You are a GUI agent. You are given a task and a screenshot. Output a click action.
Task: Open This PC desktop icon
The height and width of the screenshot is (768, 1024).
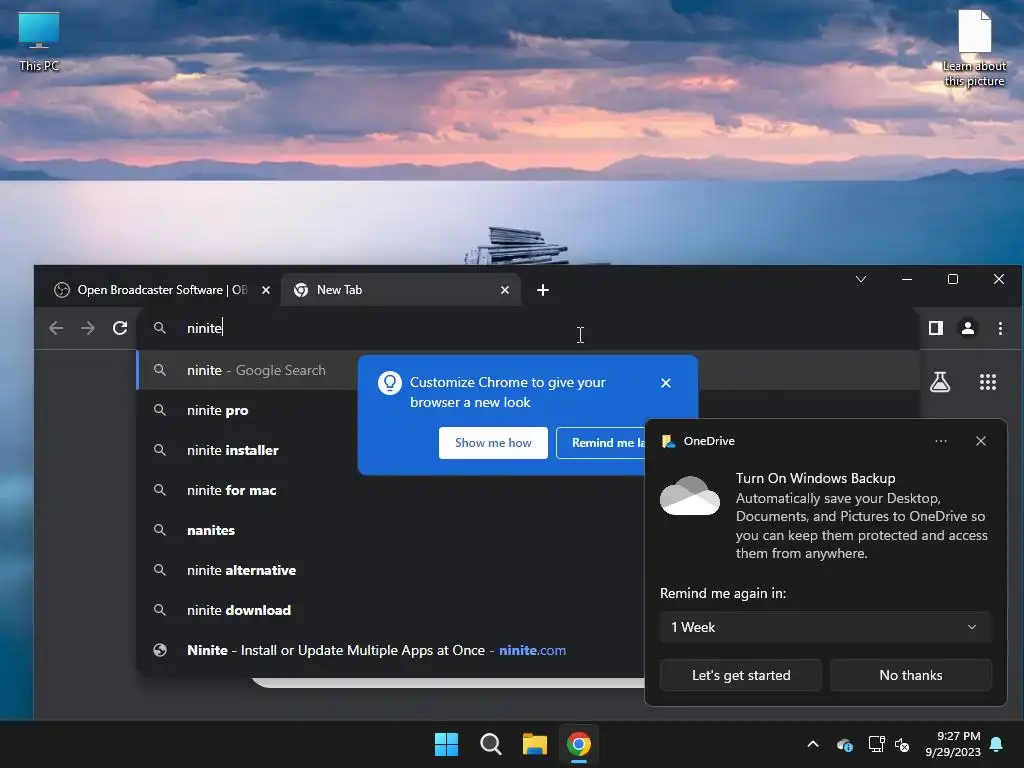(x=39, y=40)
